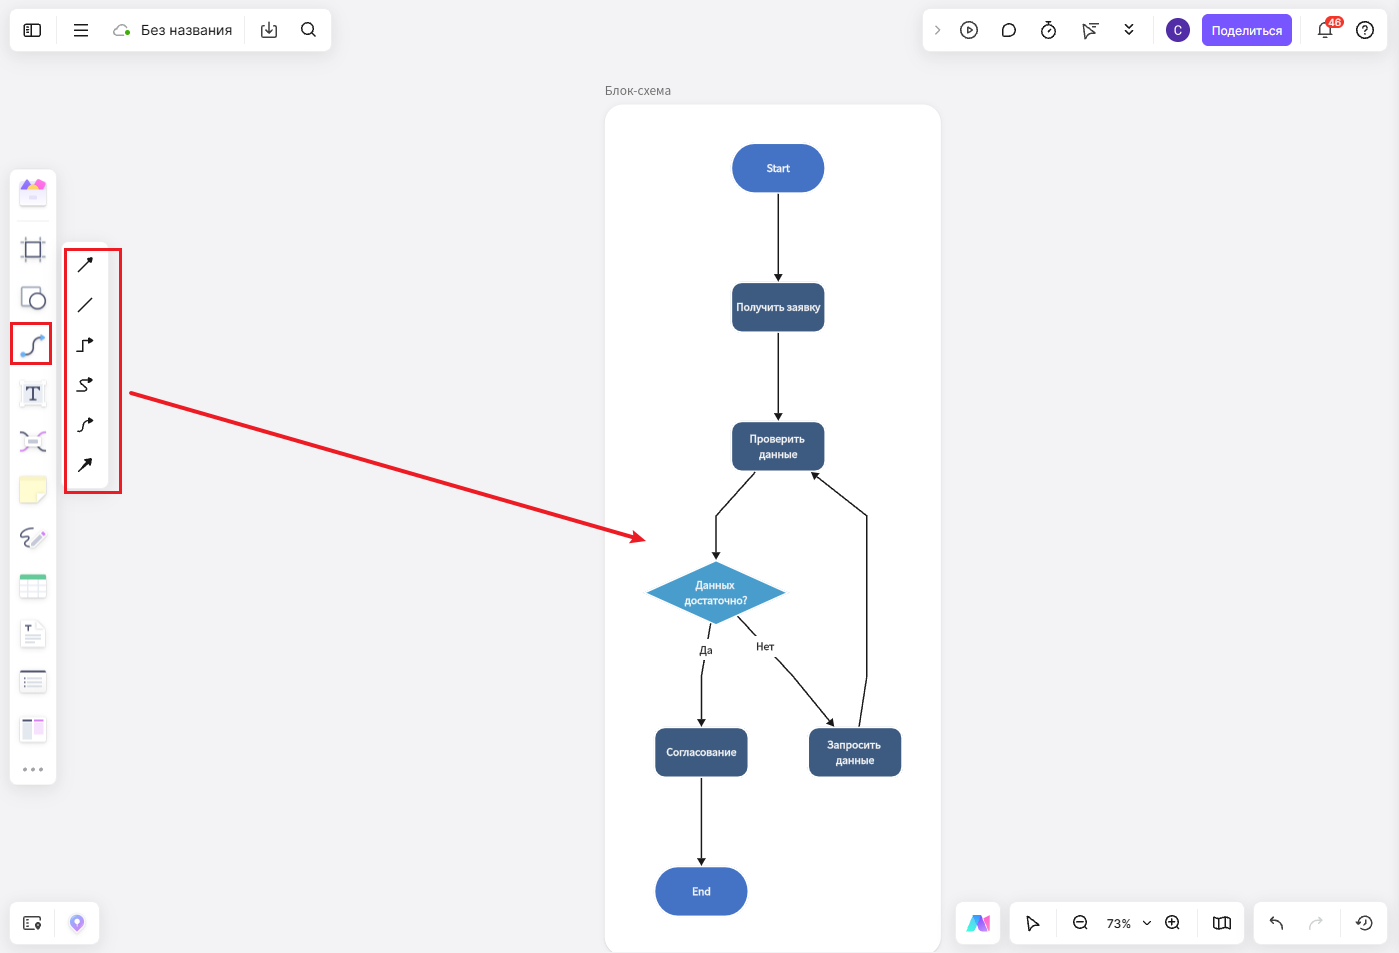Select the Connector line tool

(x=32, y=345)
